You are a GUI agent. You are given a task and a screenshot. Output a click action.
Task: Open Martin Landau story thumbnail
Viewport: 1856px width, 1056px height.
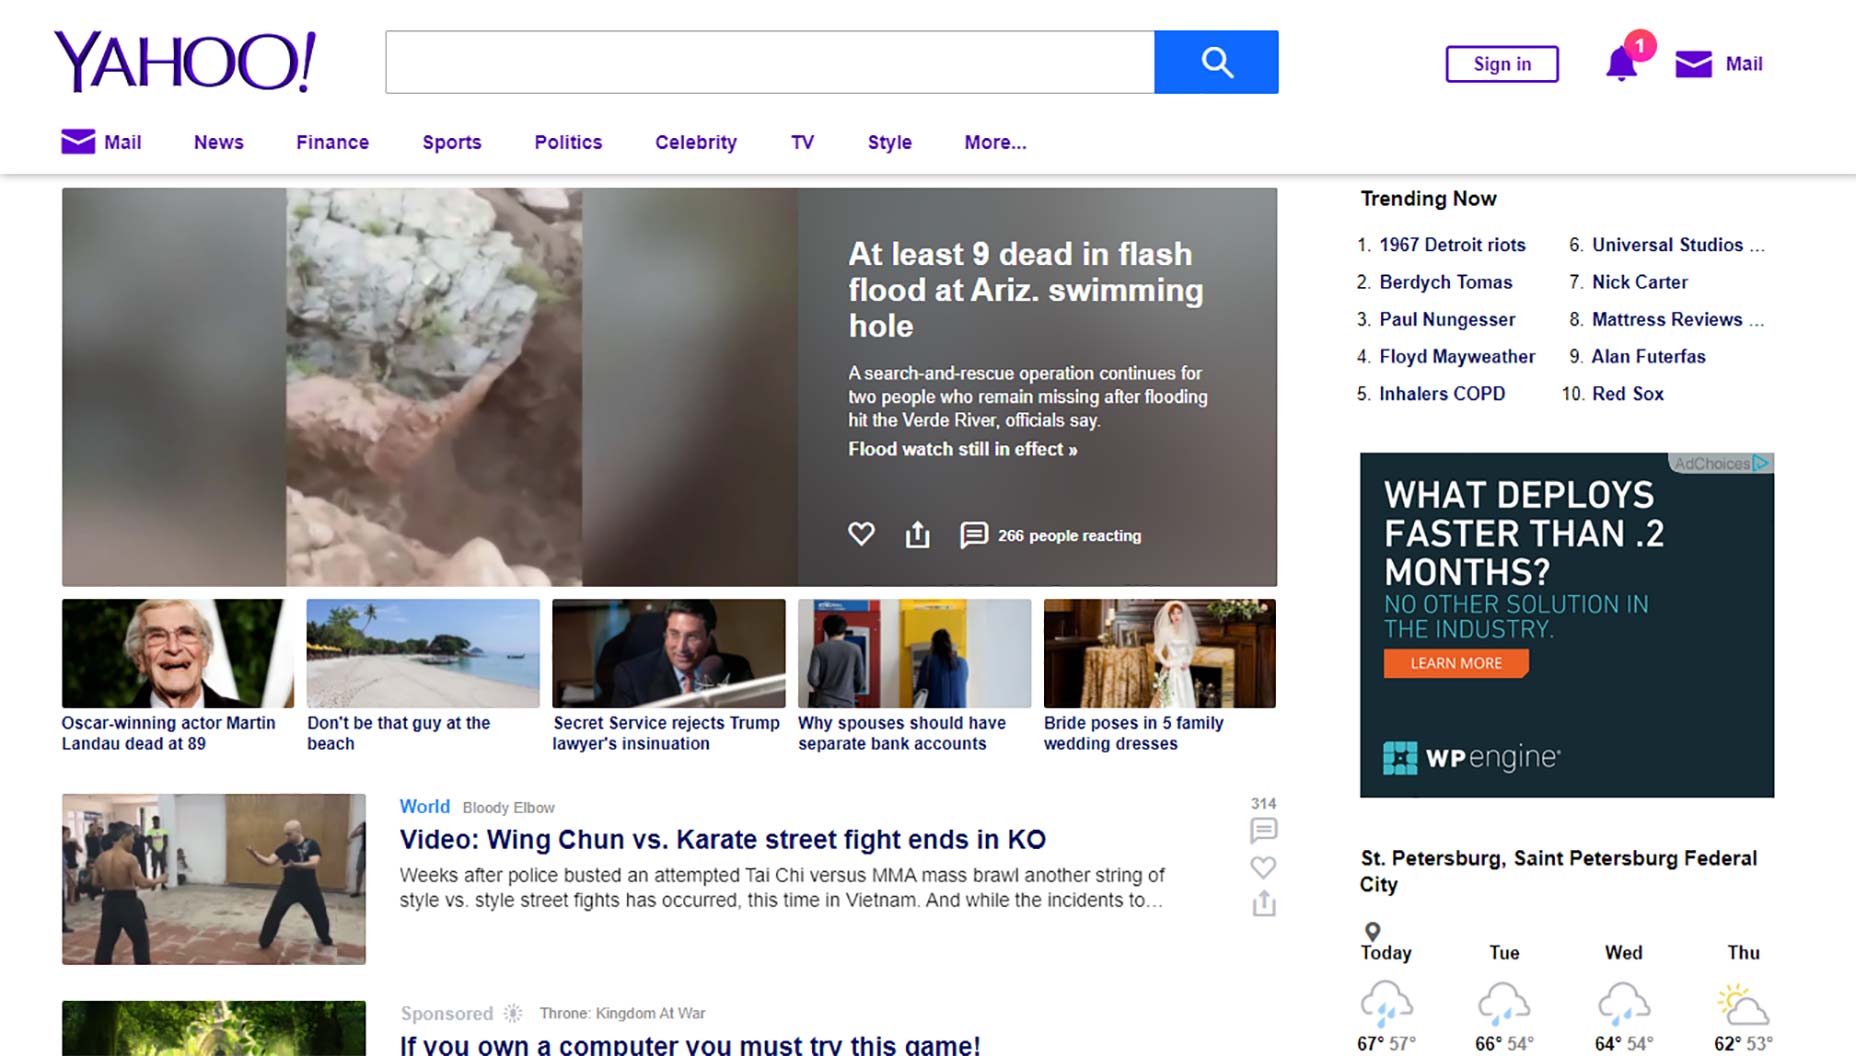pos(178,653)
